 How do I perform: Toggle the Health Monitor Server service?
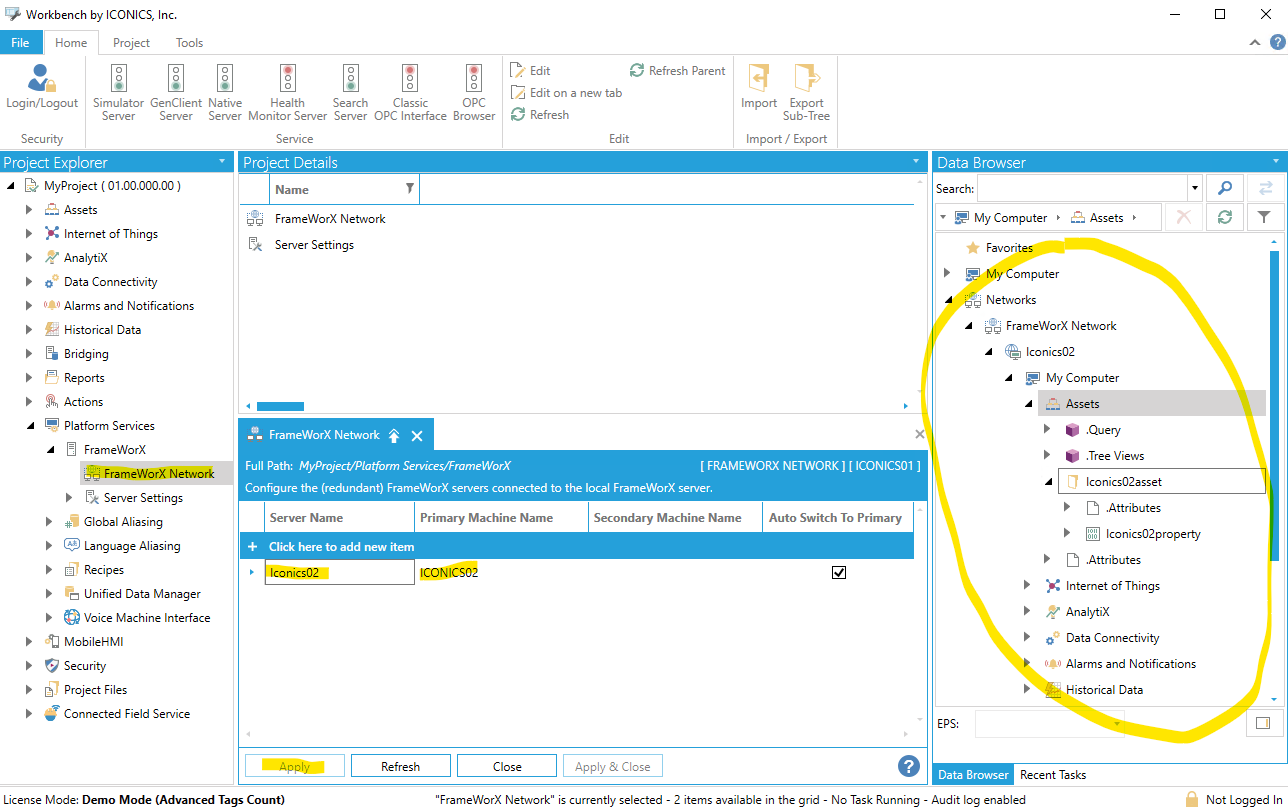[x=287, y=92]
